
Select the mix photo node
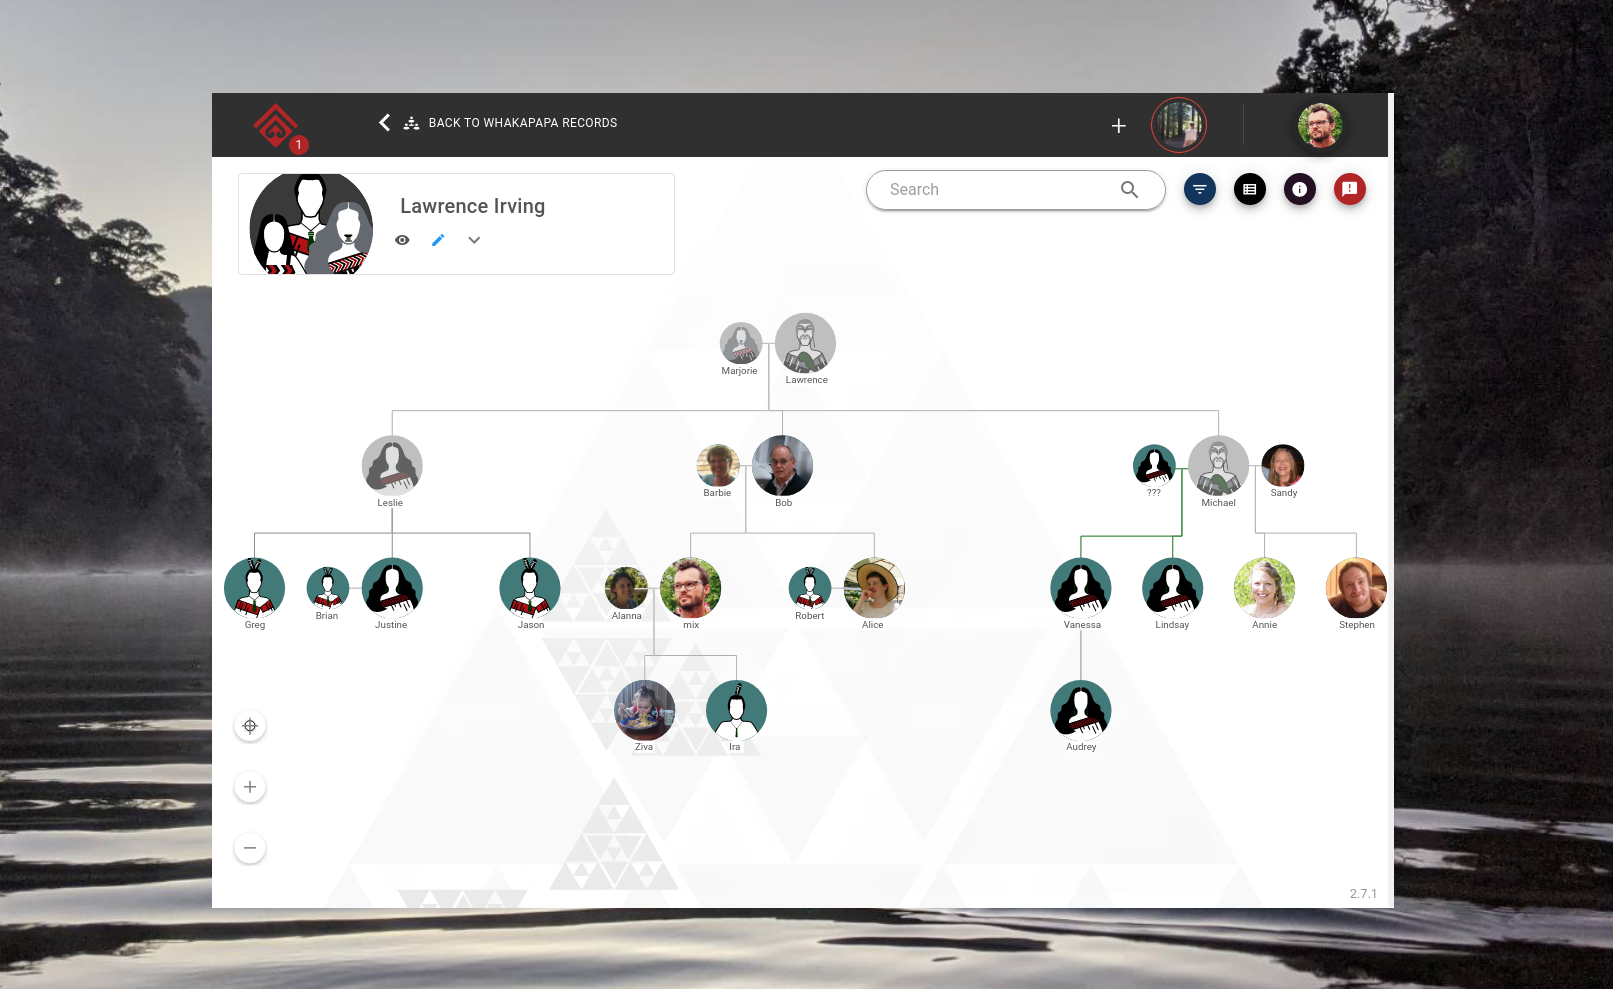pos(690,588)
